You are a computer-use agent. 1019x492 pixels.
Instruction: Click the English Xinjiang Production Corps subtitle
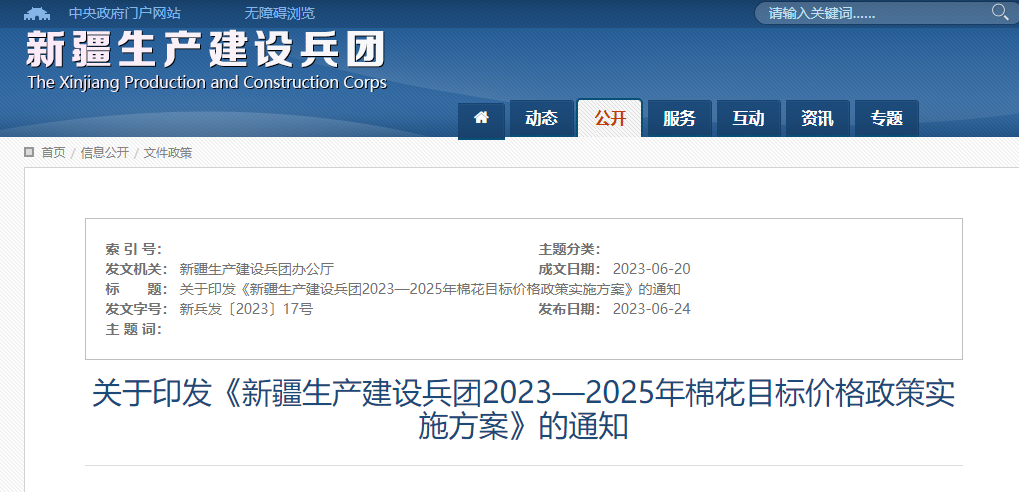coord(207,83)
